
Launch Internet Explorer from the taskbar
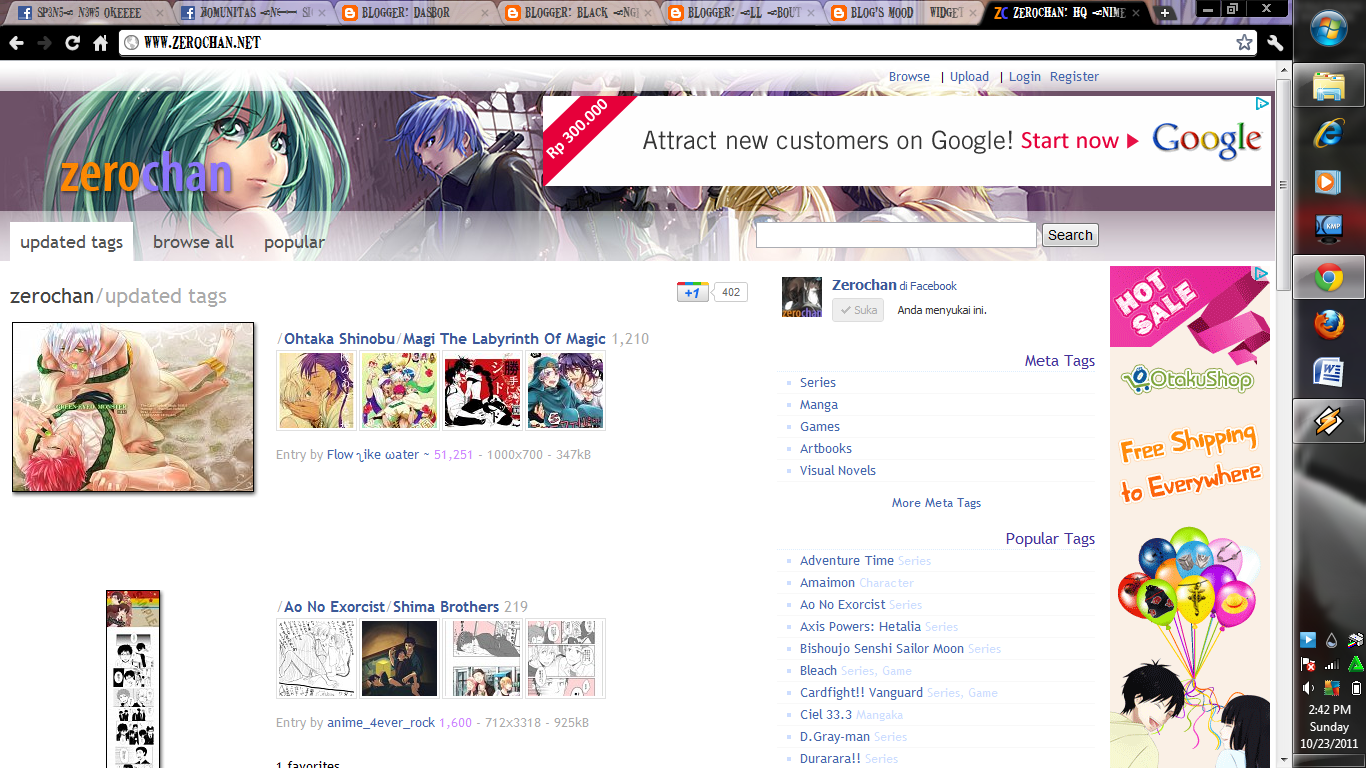(1329, 134)
